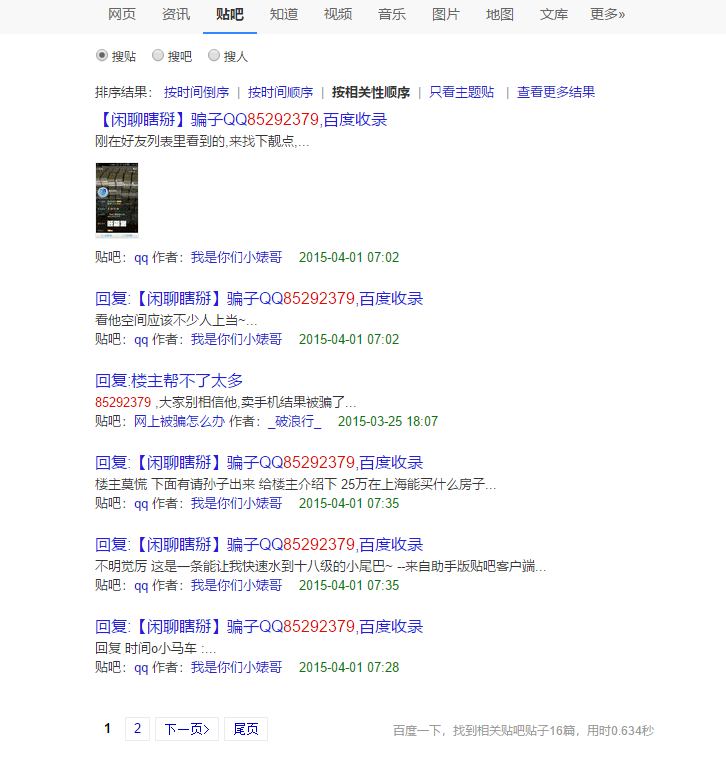Open first result 【闲聊瞎掰】骗子QQ85292379,百度收录
The width and height of the screenshot is (726, 773).
[x=242, y=119]
